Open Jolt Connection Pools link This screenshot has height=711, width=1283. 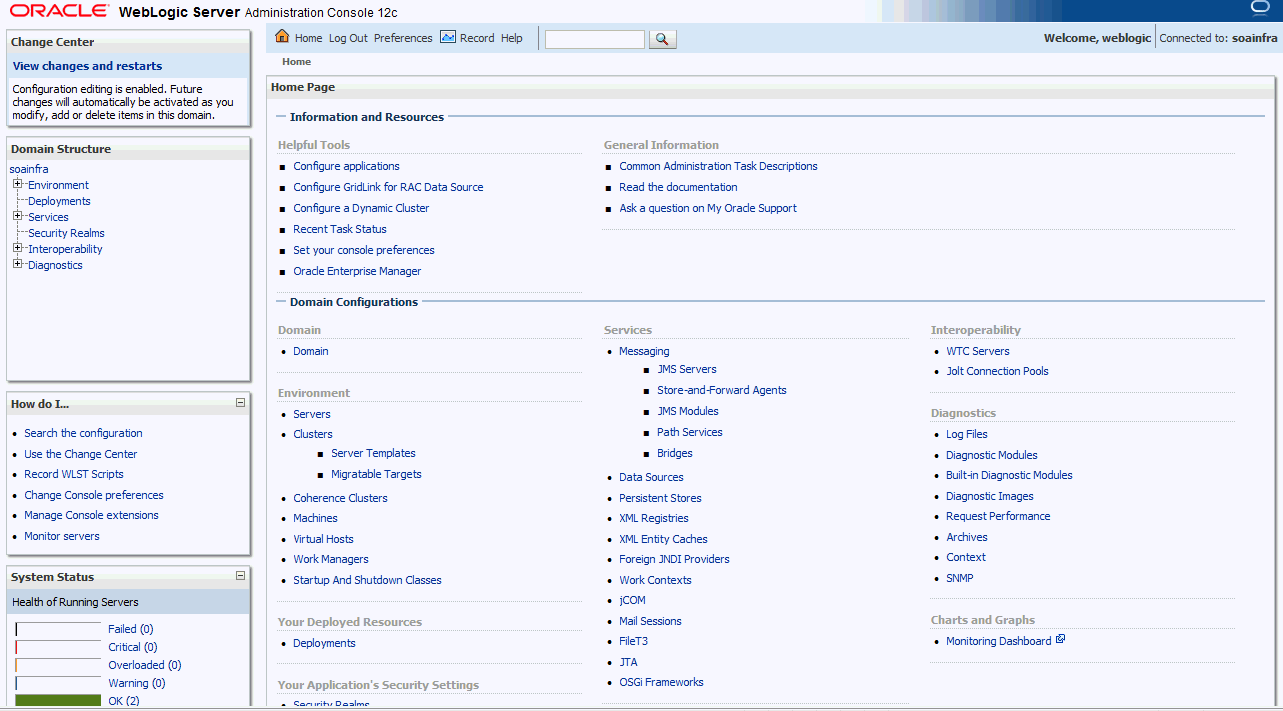click(997, 371)
